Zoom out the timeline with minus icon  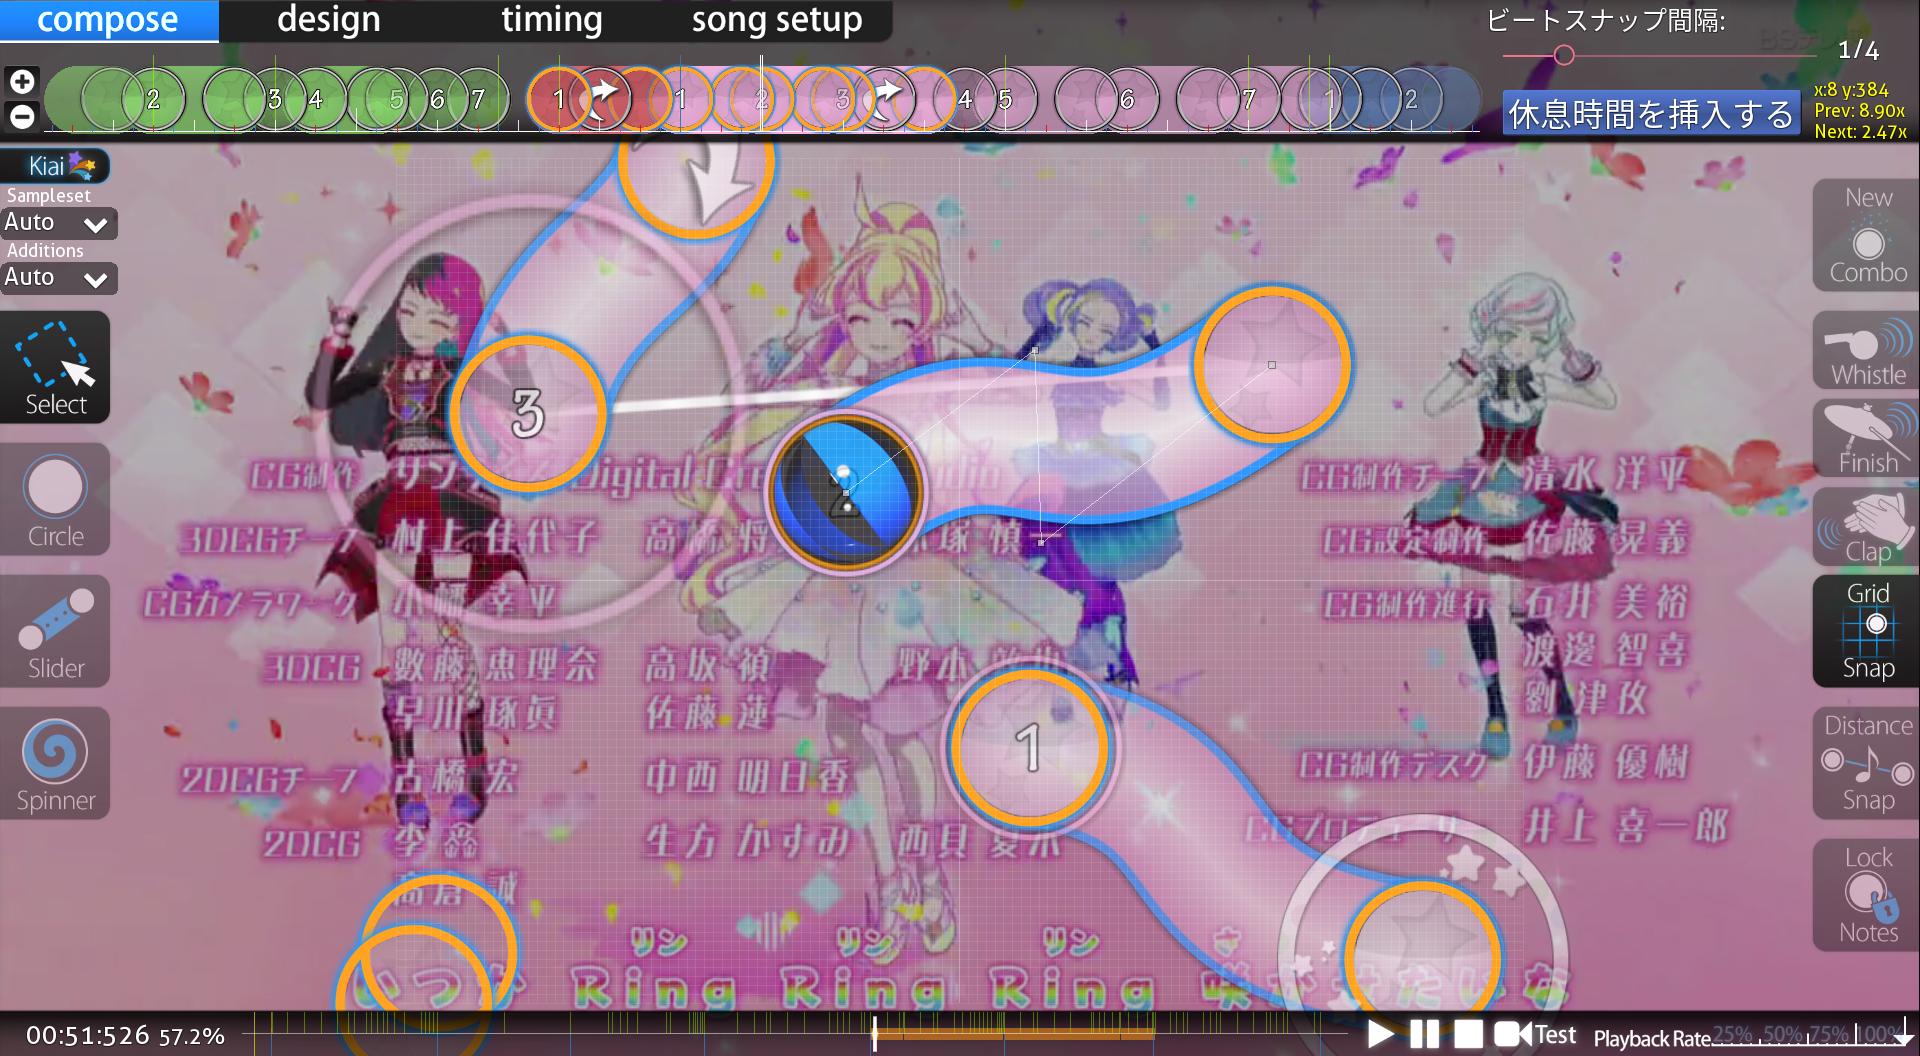click(x=22, y=116)
